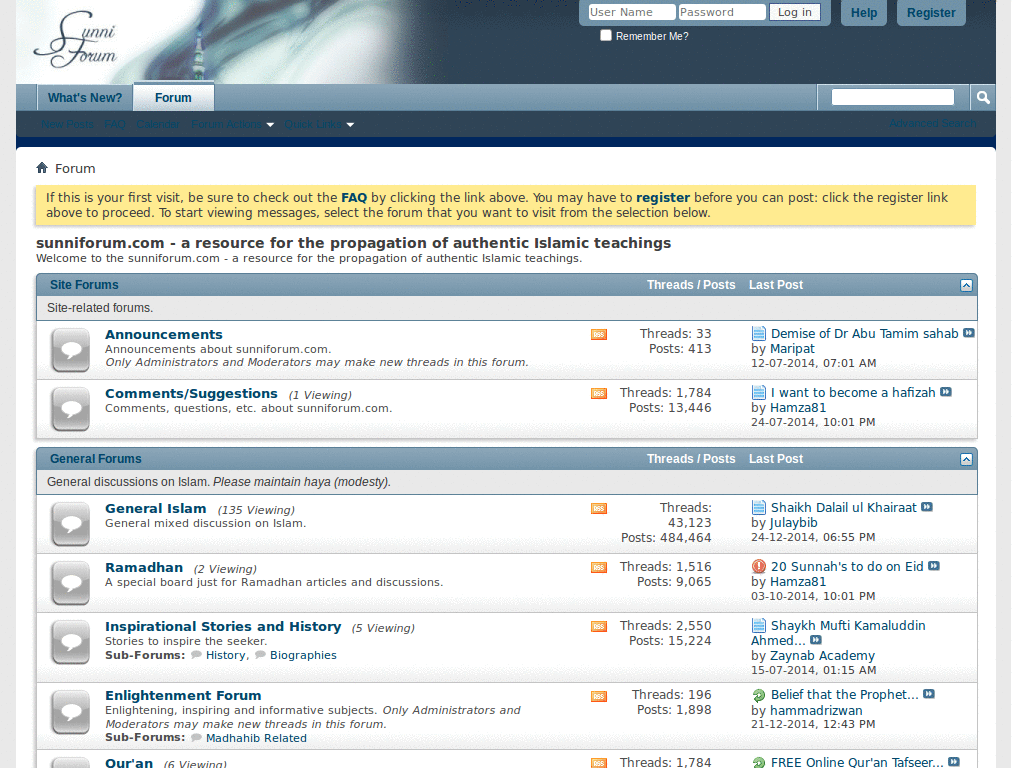Open the register link in the notice

coord(663,198)
